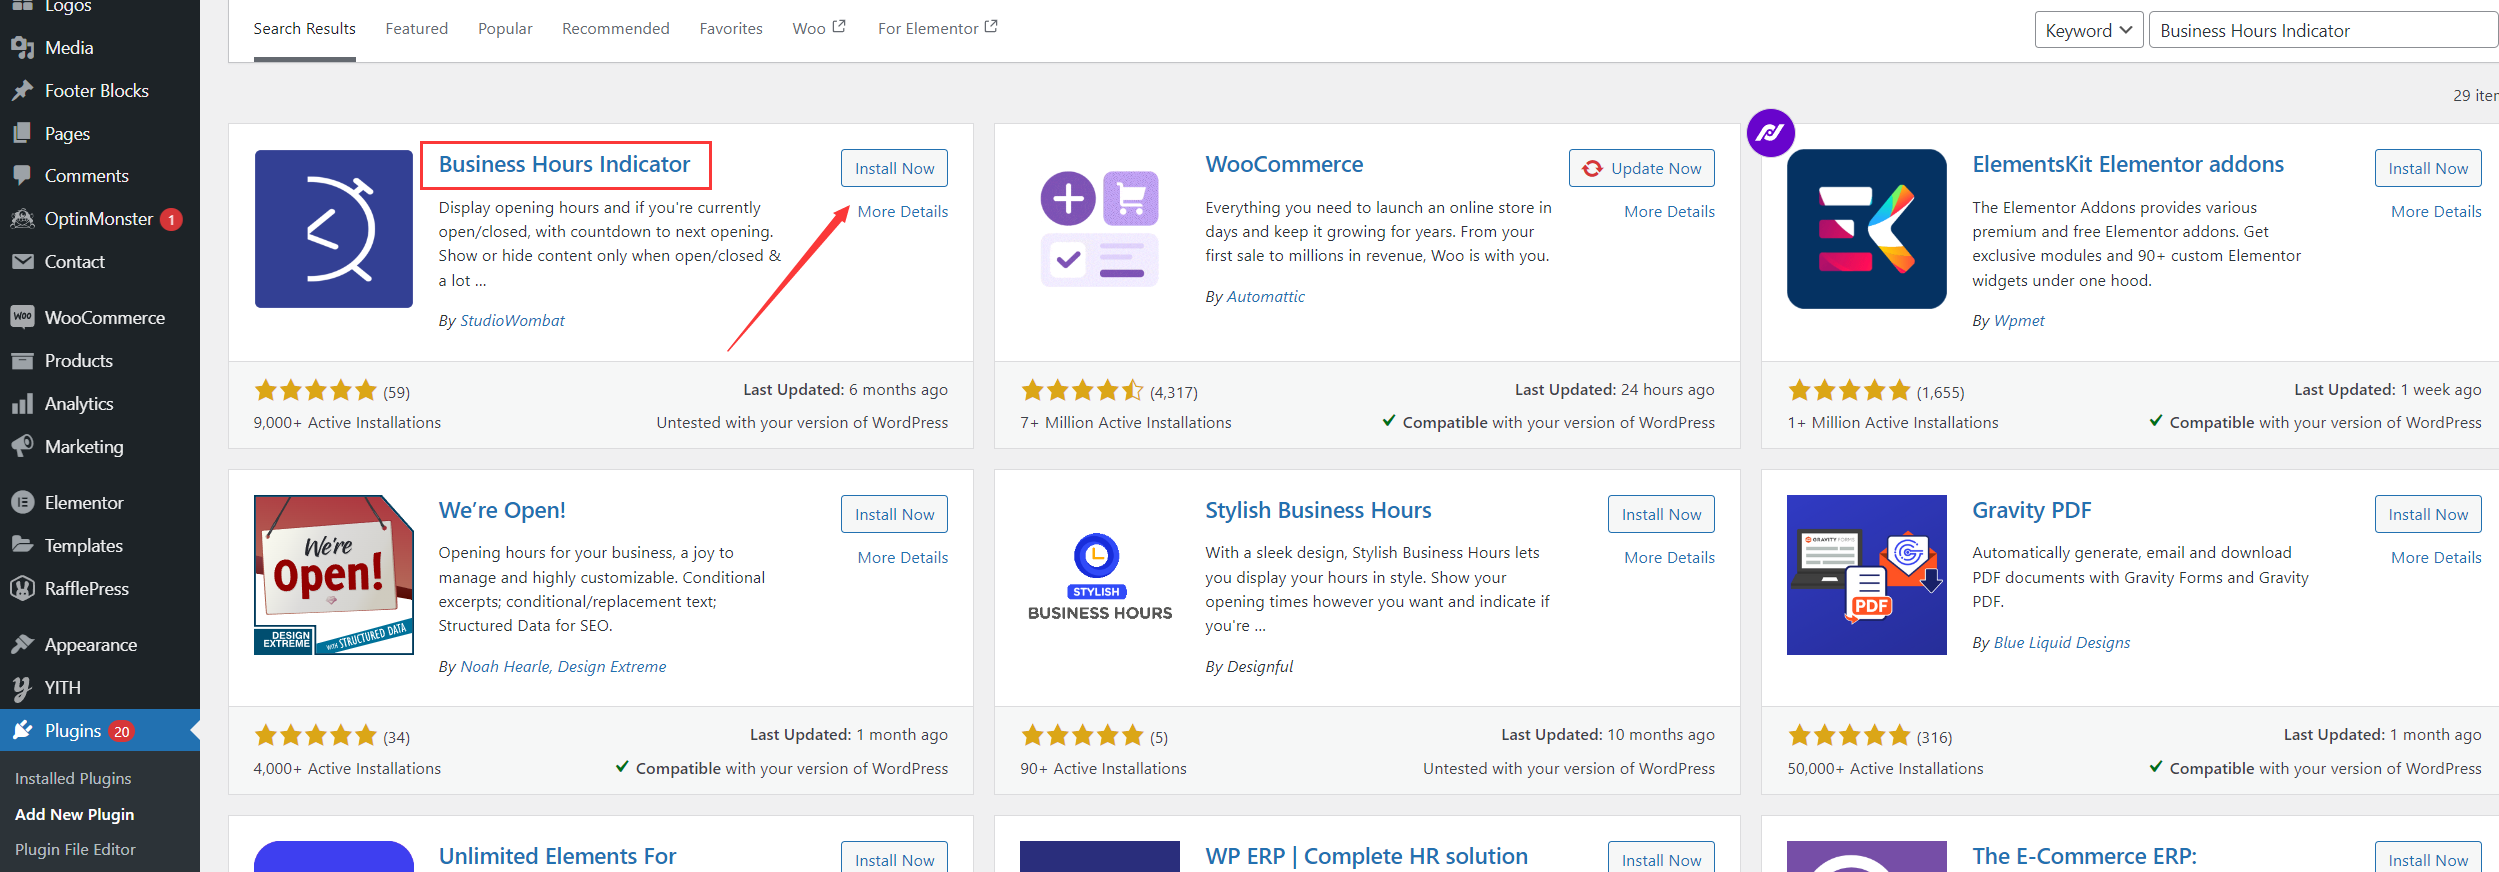Click the Elementor sidebar icon

23,503
